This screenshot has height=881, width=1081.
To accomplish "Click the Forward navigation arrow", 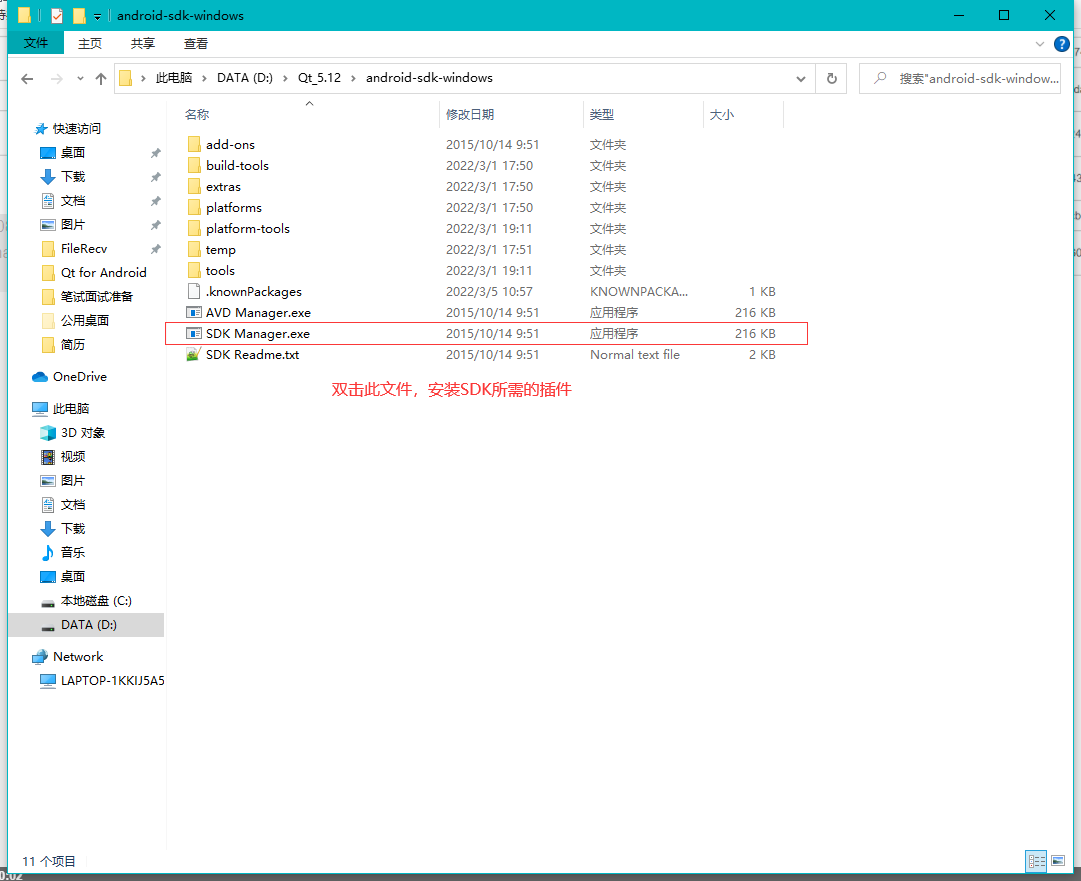I will click(x=57, y=79).
